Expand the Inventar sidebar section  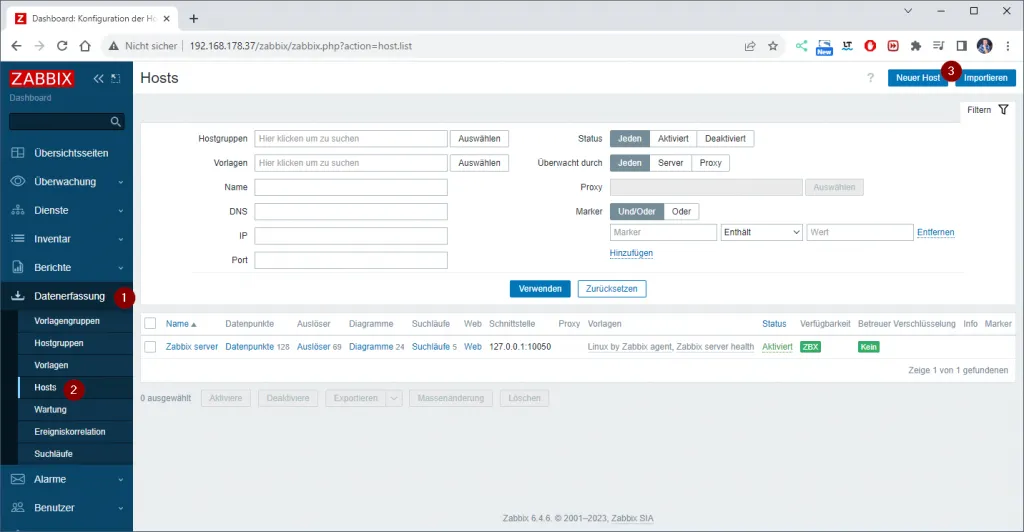pos(66,239)
